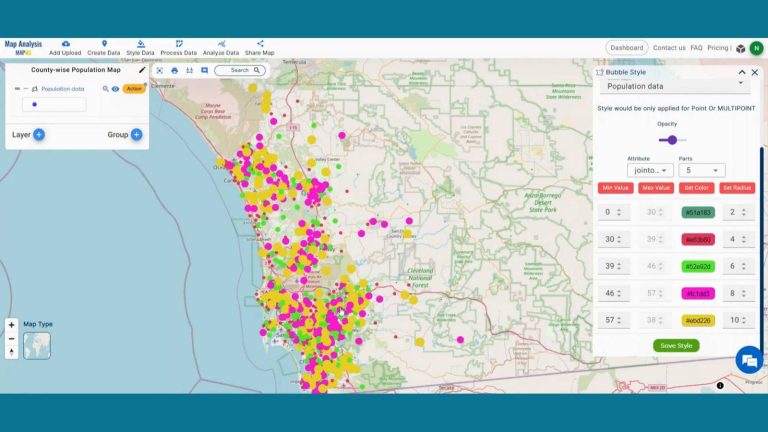Open Action menu for Population data layer
Screen dimensions: 768x432
[x=134, y=89]
